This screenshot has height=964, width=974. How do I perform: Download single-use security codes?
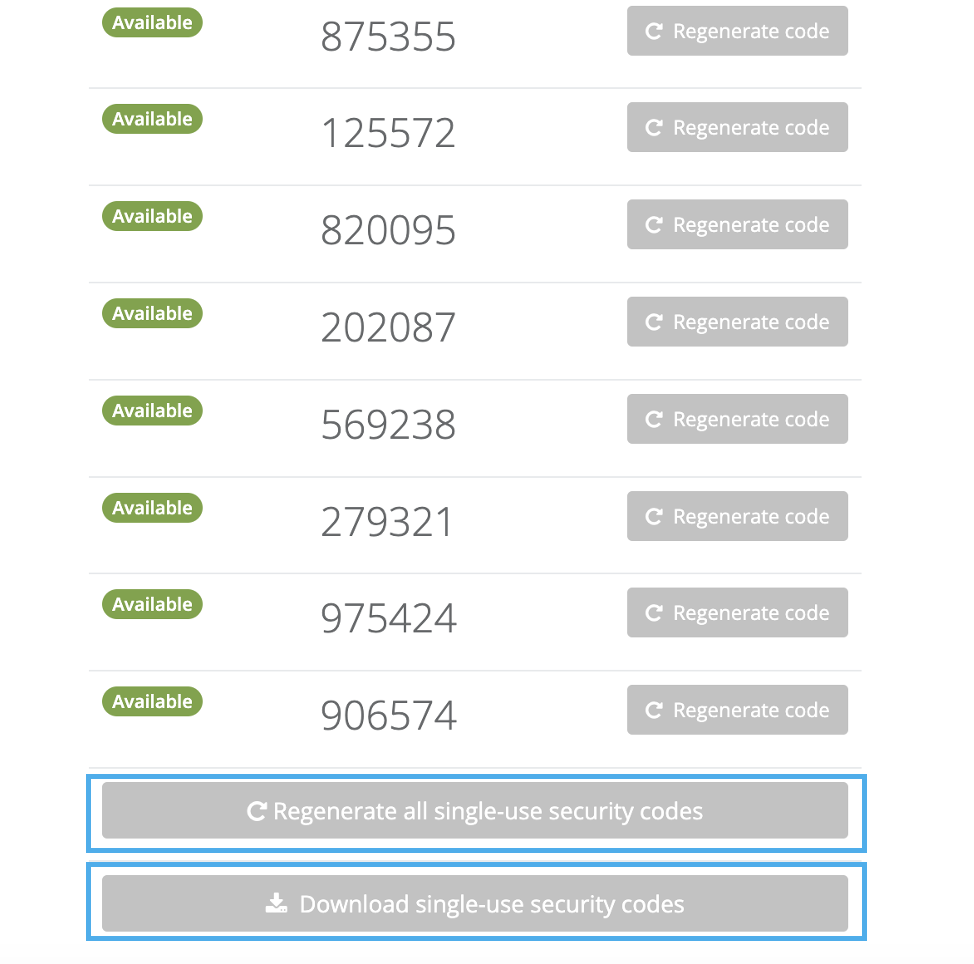(x=475, y=904)
